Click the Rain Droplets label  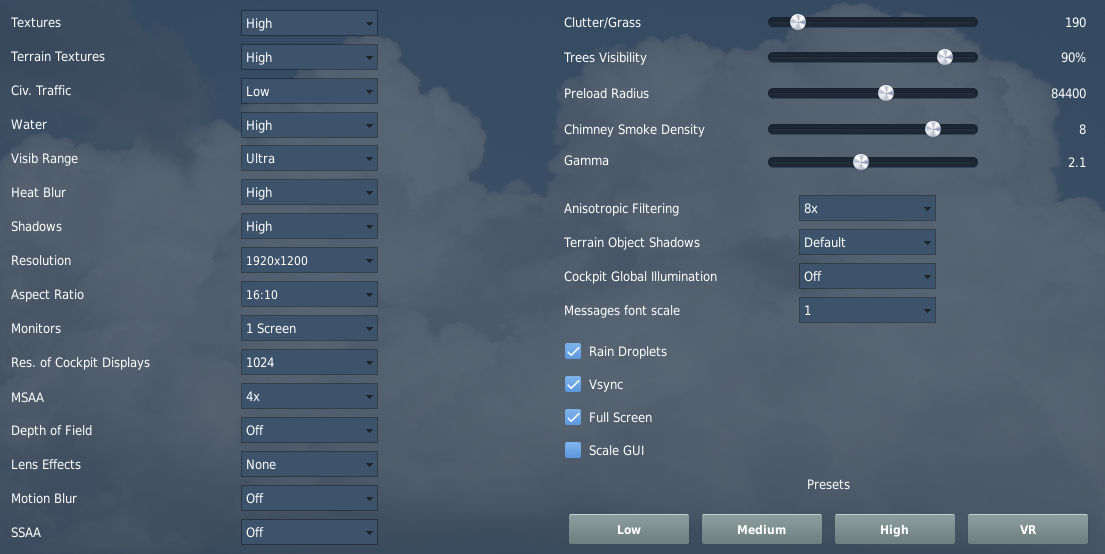pyautogui.click(x=628, y=352)
